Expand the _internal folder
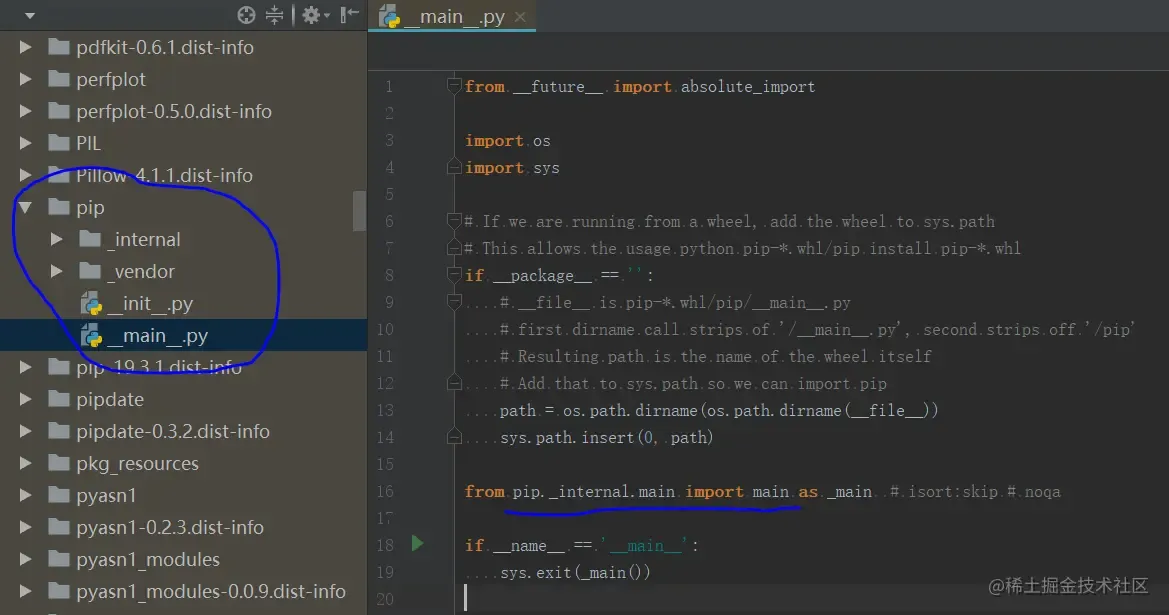This screenshot has width=1169, height=615. (x=57, y=239)
